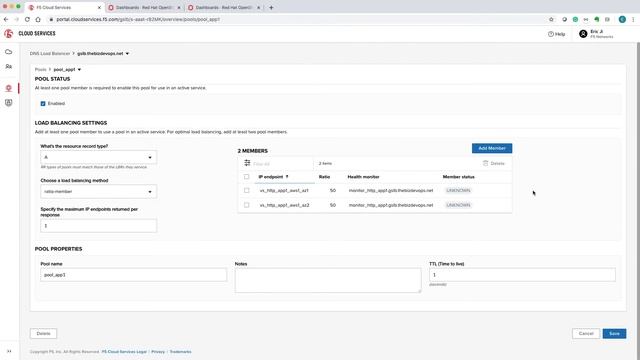
Task: Click the Pools breadcrumb link
Action: coord(40,69)
